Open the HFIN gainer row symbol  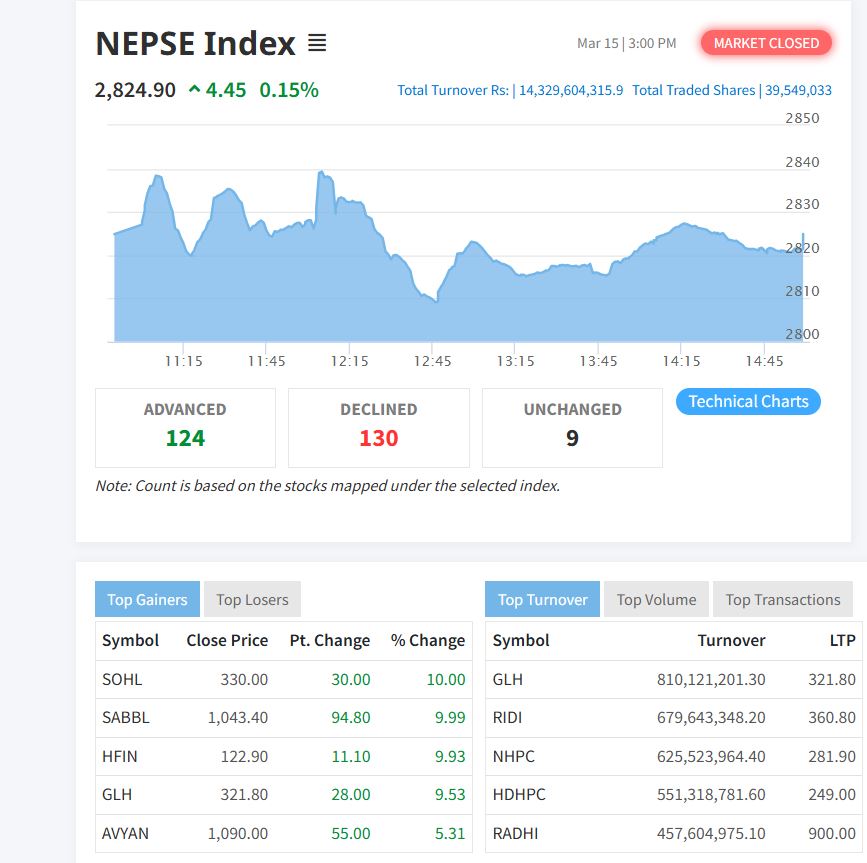click(120, 756)
